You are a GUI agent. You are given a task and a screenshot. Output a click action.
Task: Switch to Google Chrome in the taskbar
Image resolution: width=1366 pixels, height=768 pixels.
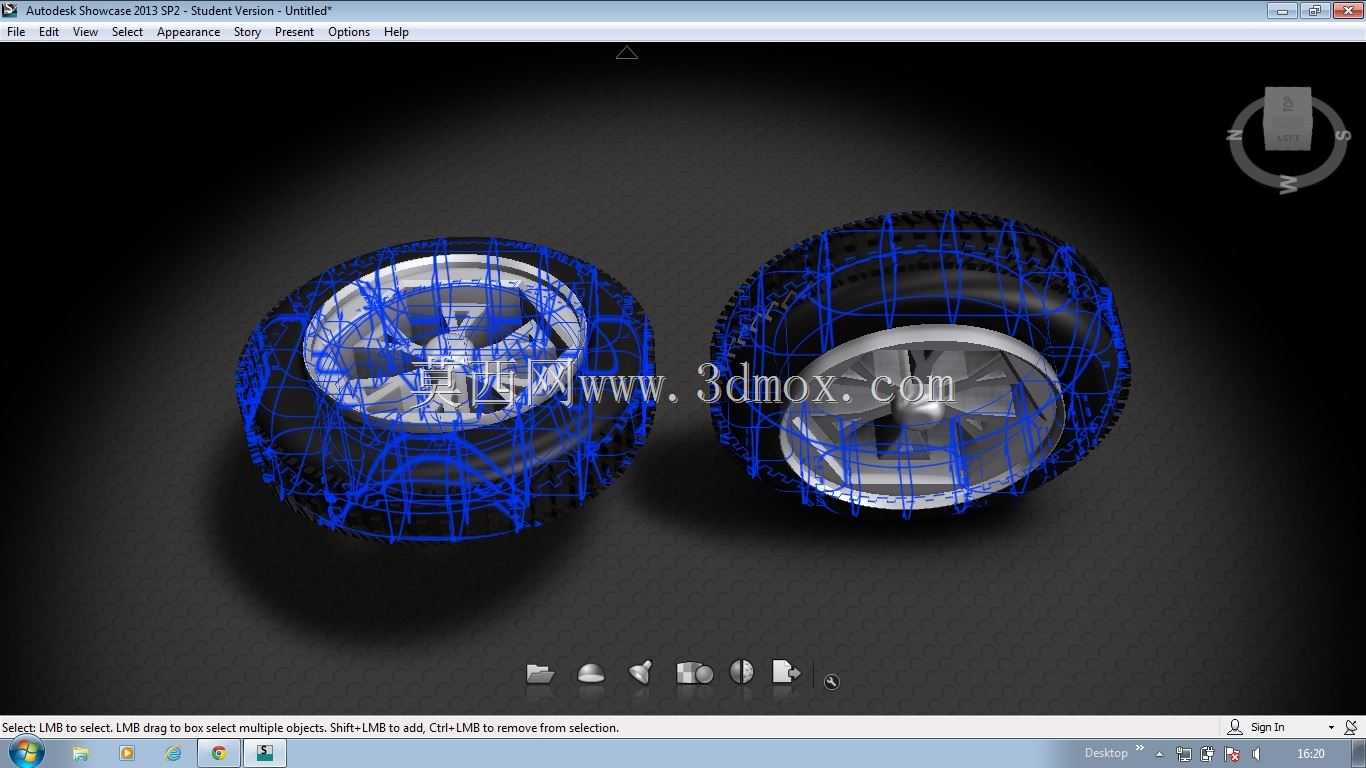click(219, 753)
